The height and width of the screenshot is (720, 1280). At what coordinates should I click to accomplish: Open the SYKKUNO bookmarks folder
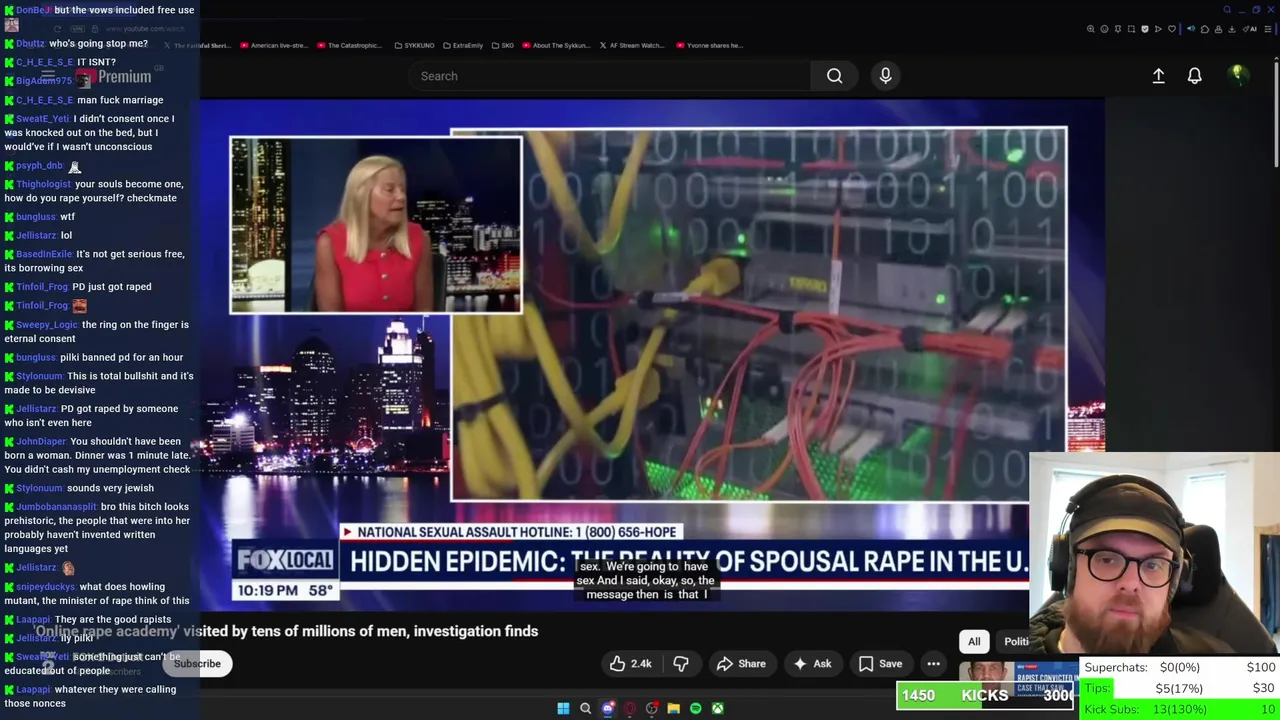coord(414,45)
